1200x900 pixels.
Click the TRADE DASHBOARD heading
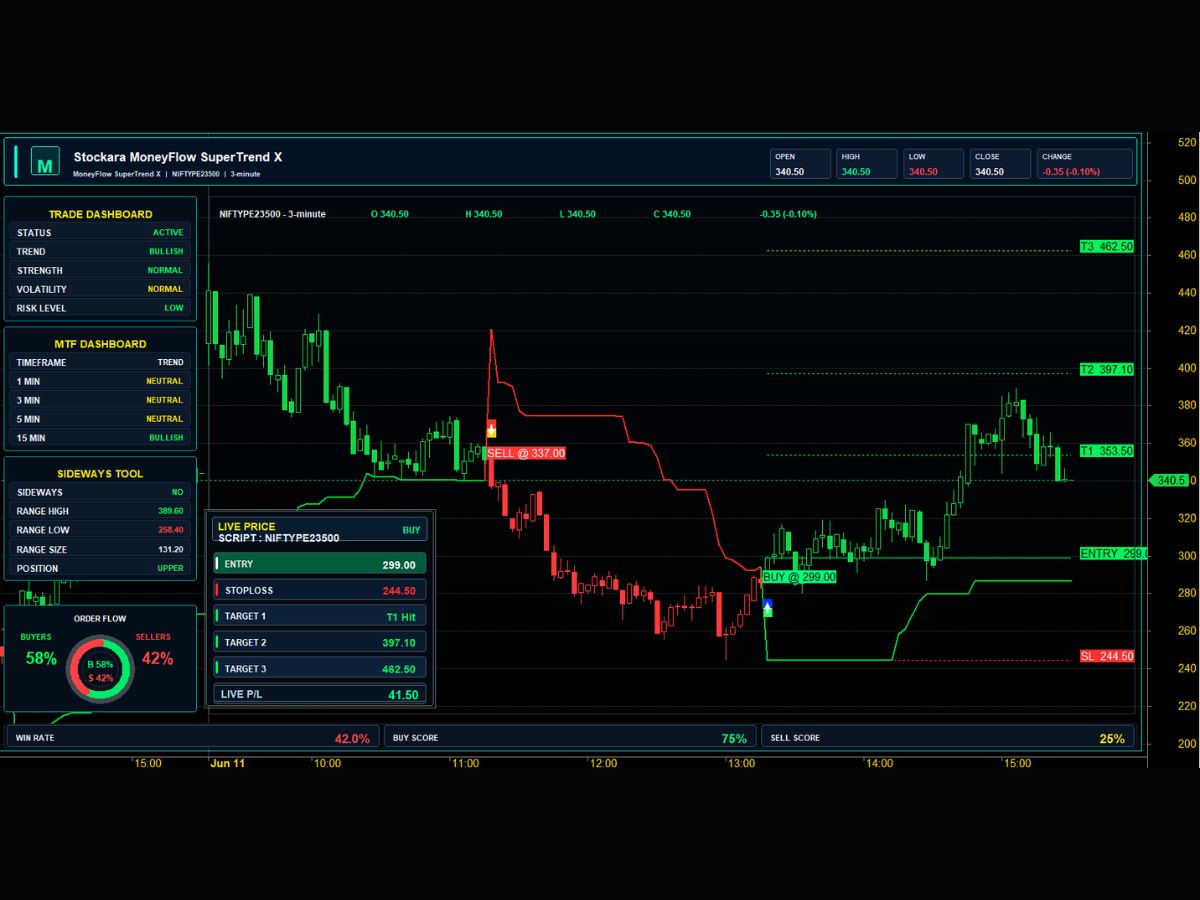(x=100, y=214)
